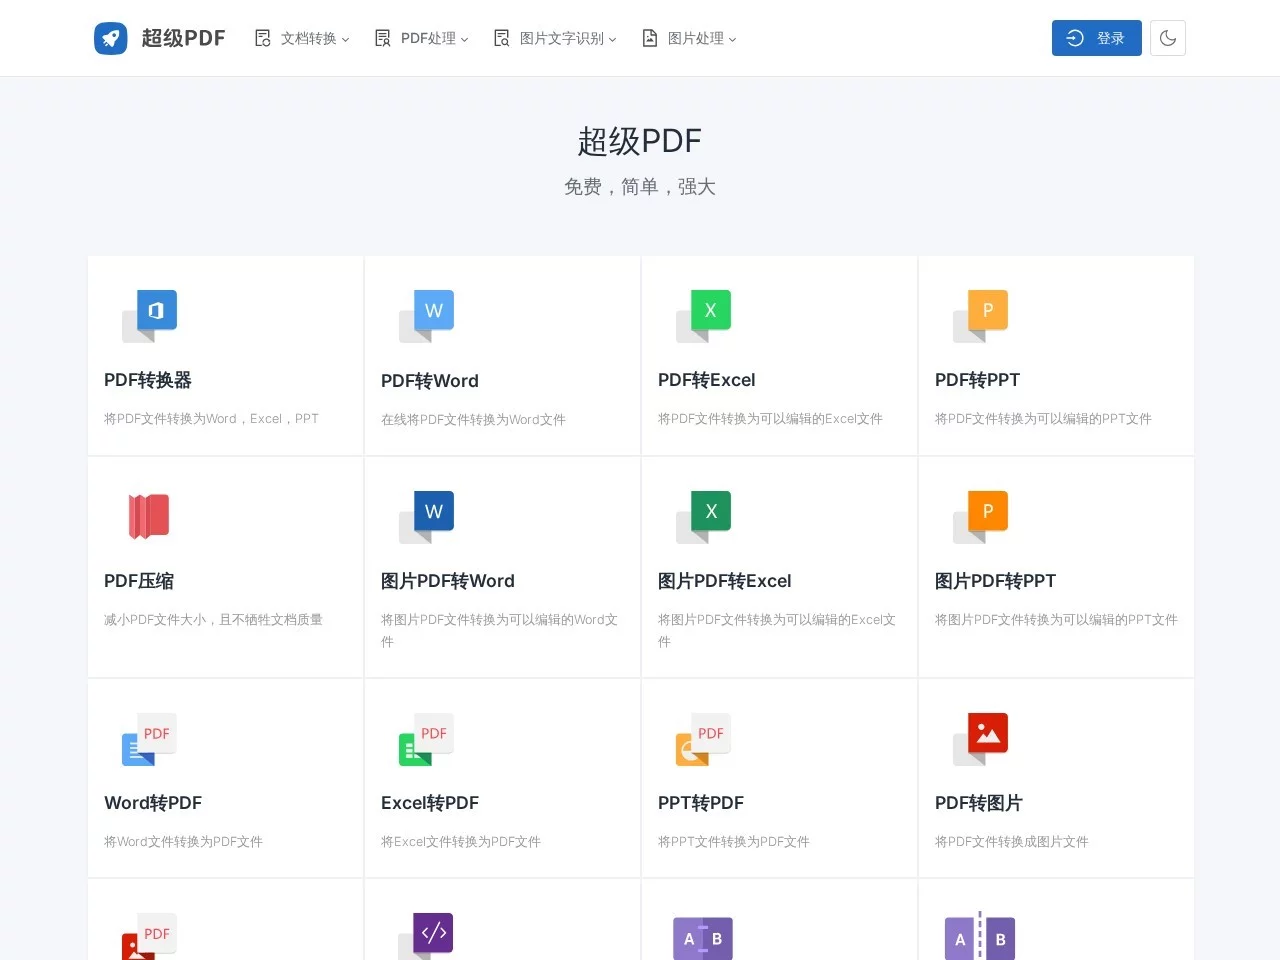Expand the 文档转换 dropdown menu
This screenshot has height=960, width=1280.
coord(301,38)
